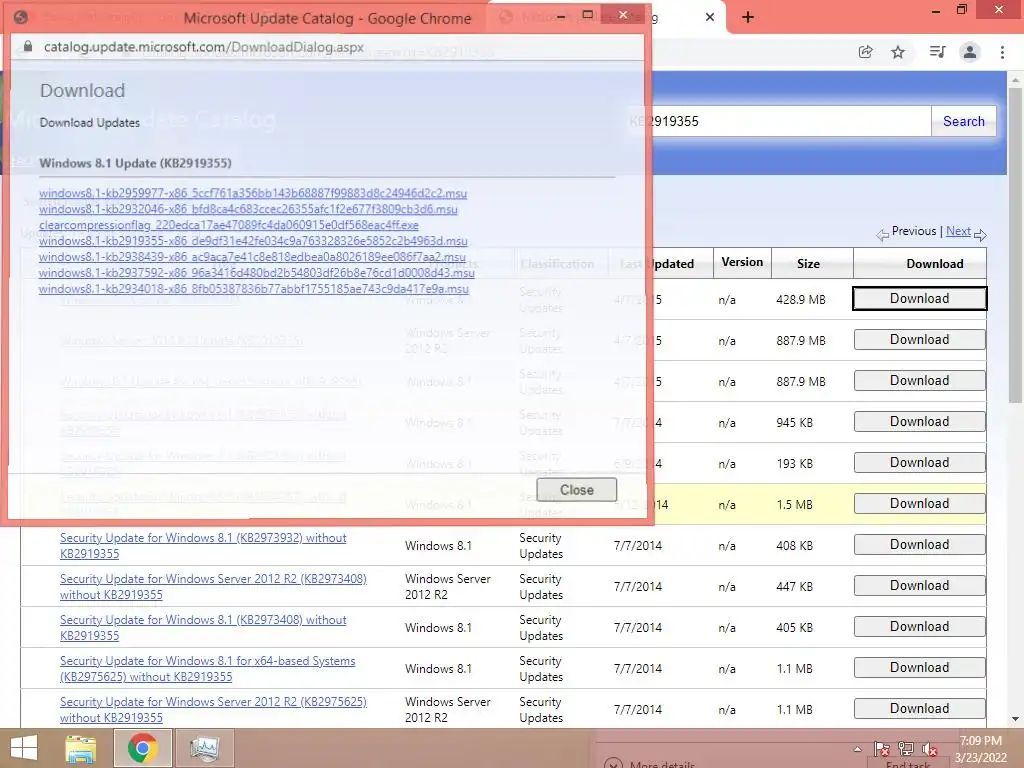The image size is (1024, 768).
Task: Add a new Chrome tab
Action: coord(748,18)
